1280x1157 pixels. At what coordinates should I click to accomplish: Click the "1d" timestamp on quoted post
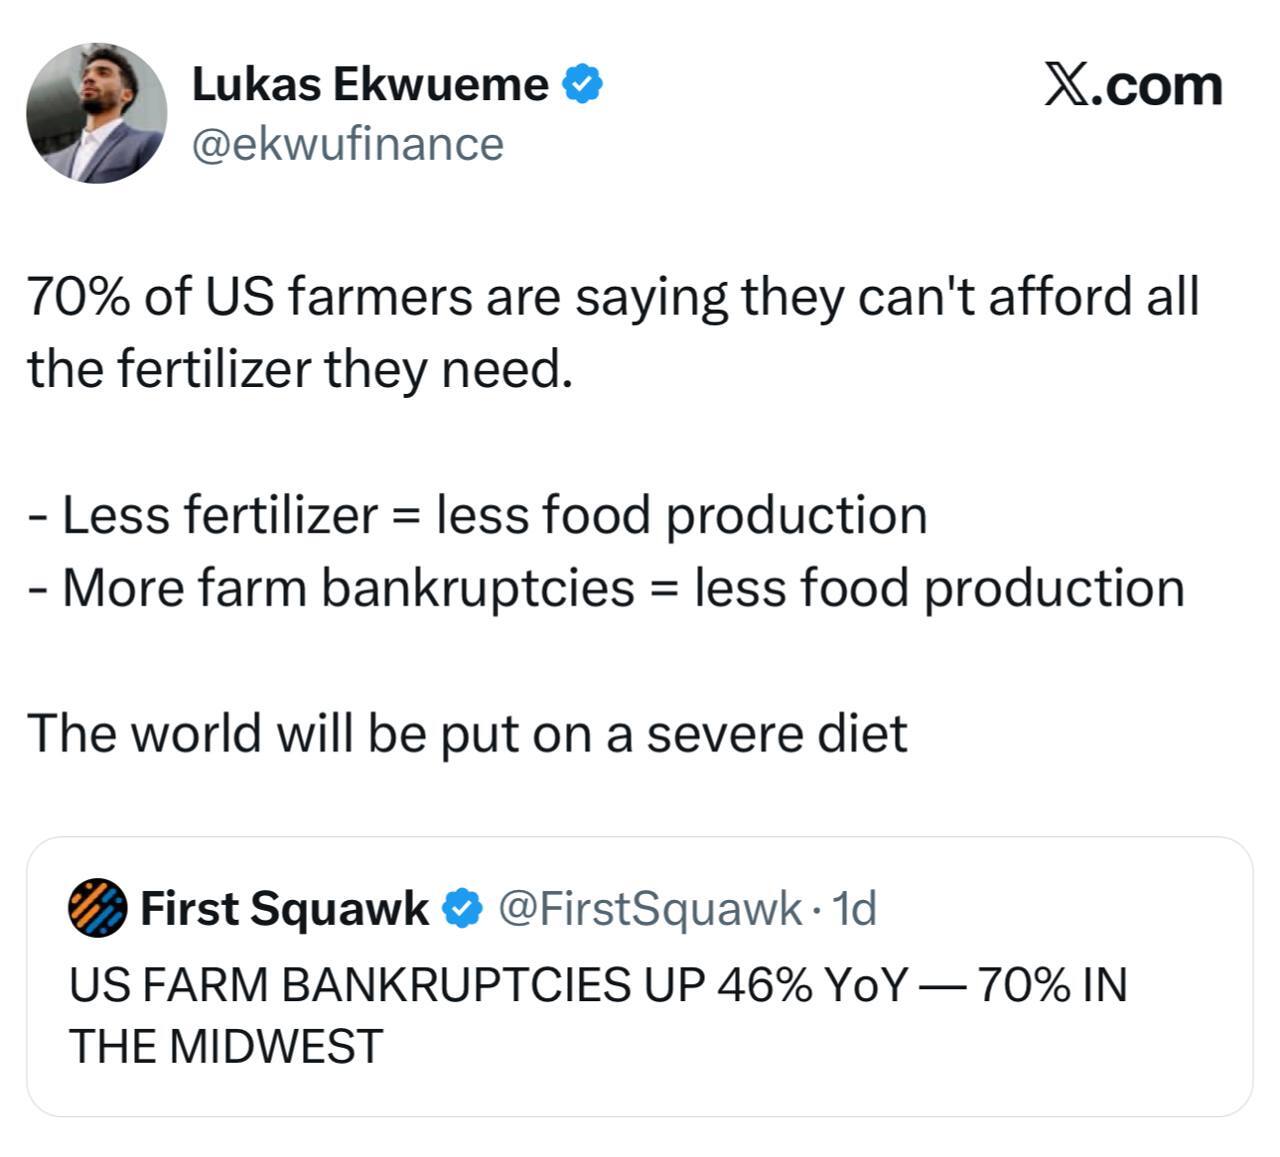(x=854, y=908)
